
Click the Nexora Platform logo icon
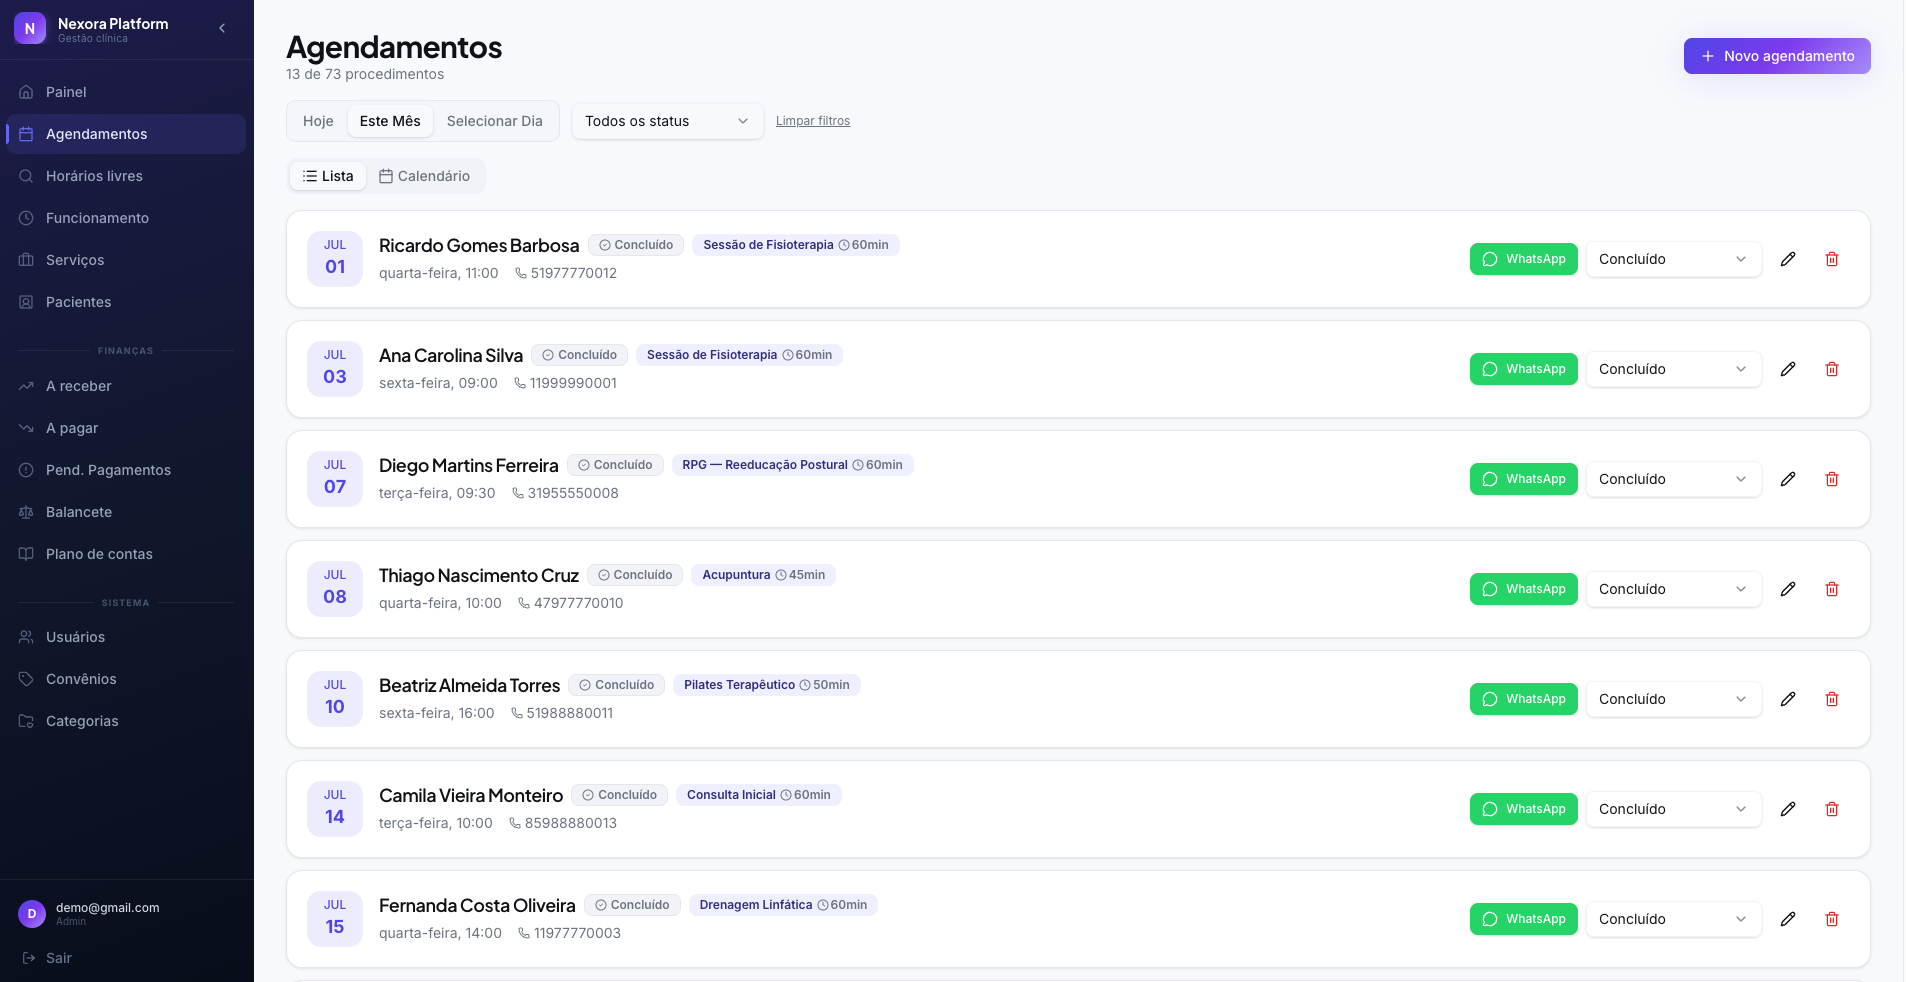(x=30, y=29)
